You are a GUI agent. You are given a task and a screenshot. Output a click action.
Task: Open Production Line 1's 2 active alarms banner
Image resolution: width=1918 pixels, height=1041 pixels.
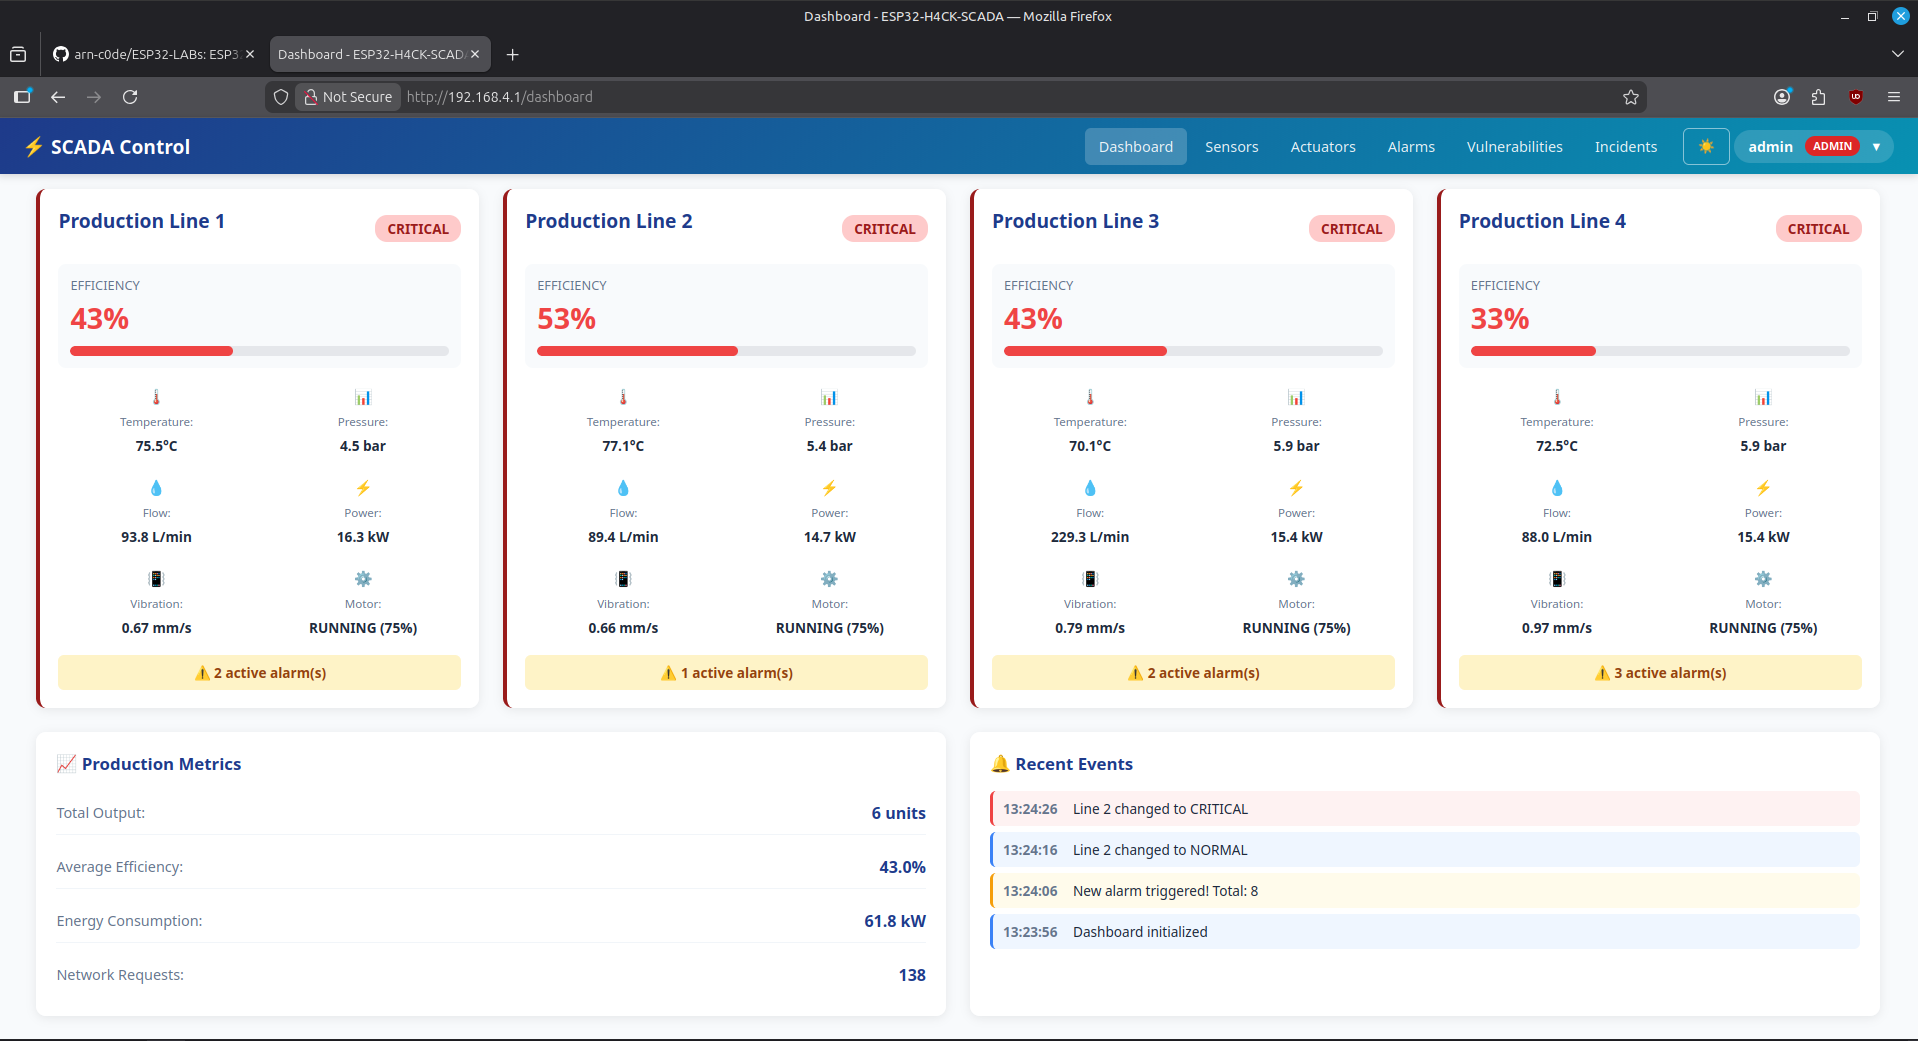click(259, 673)
